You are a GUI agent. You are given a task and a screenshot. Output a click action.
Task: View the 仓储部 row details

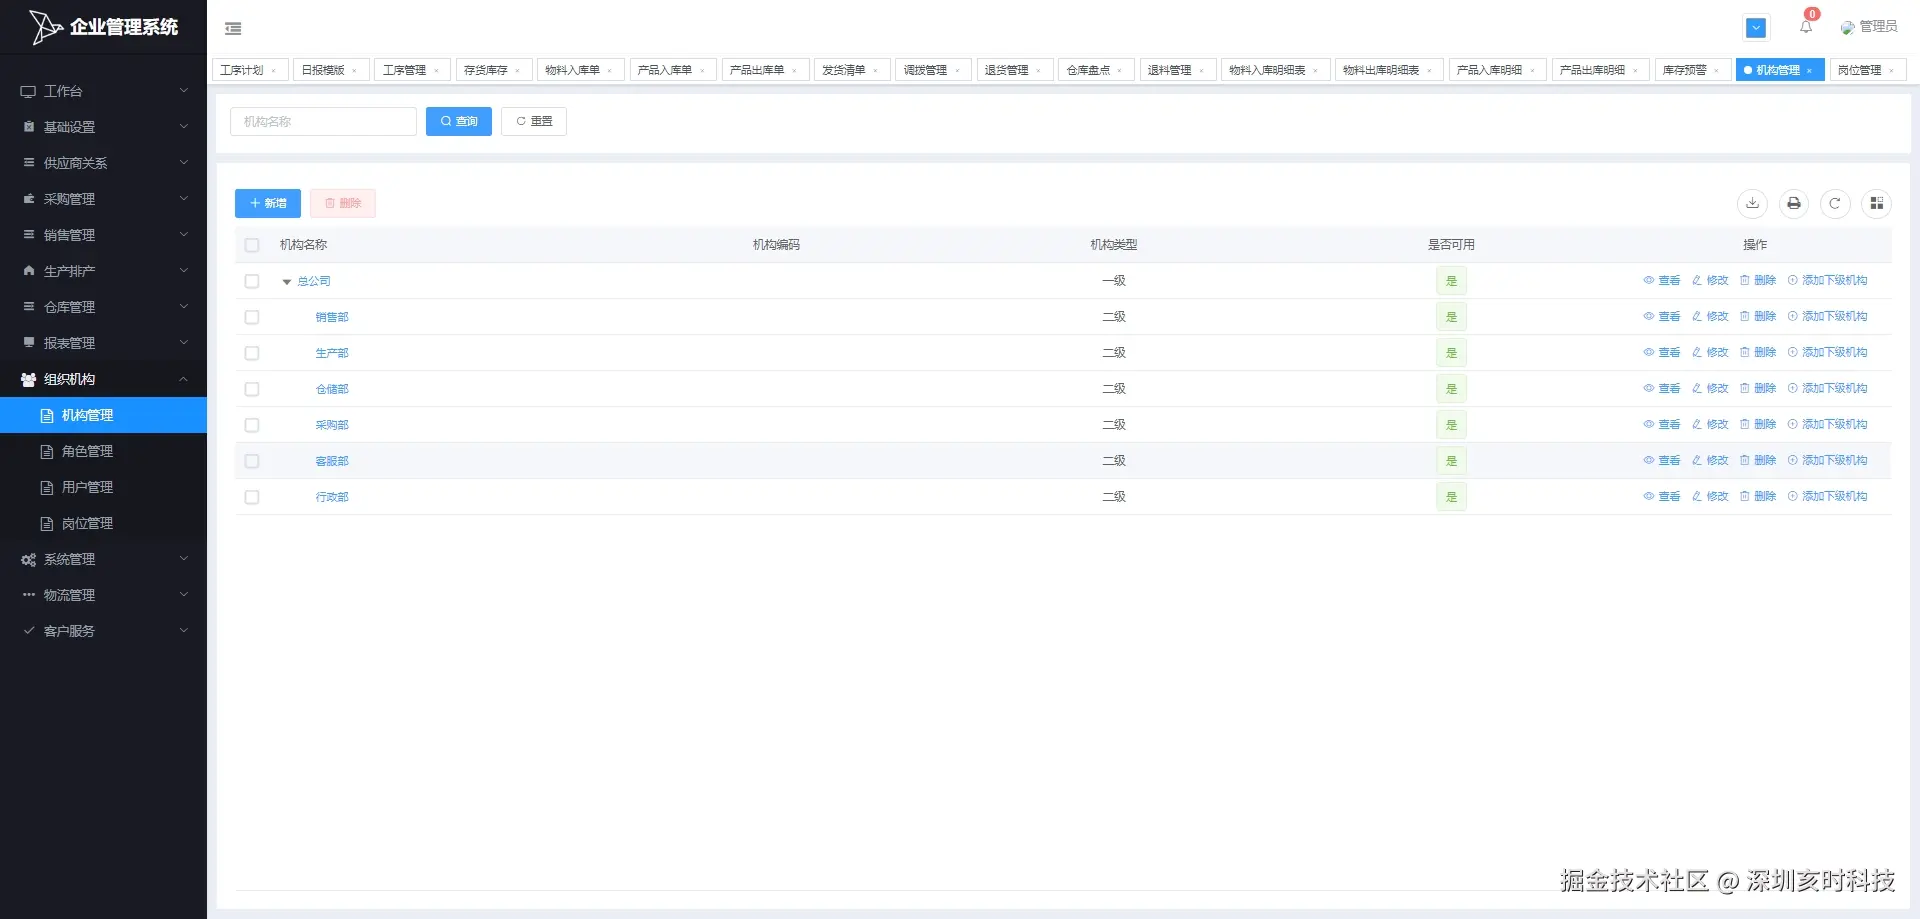[1662, 389]
